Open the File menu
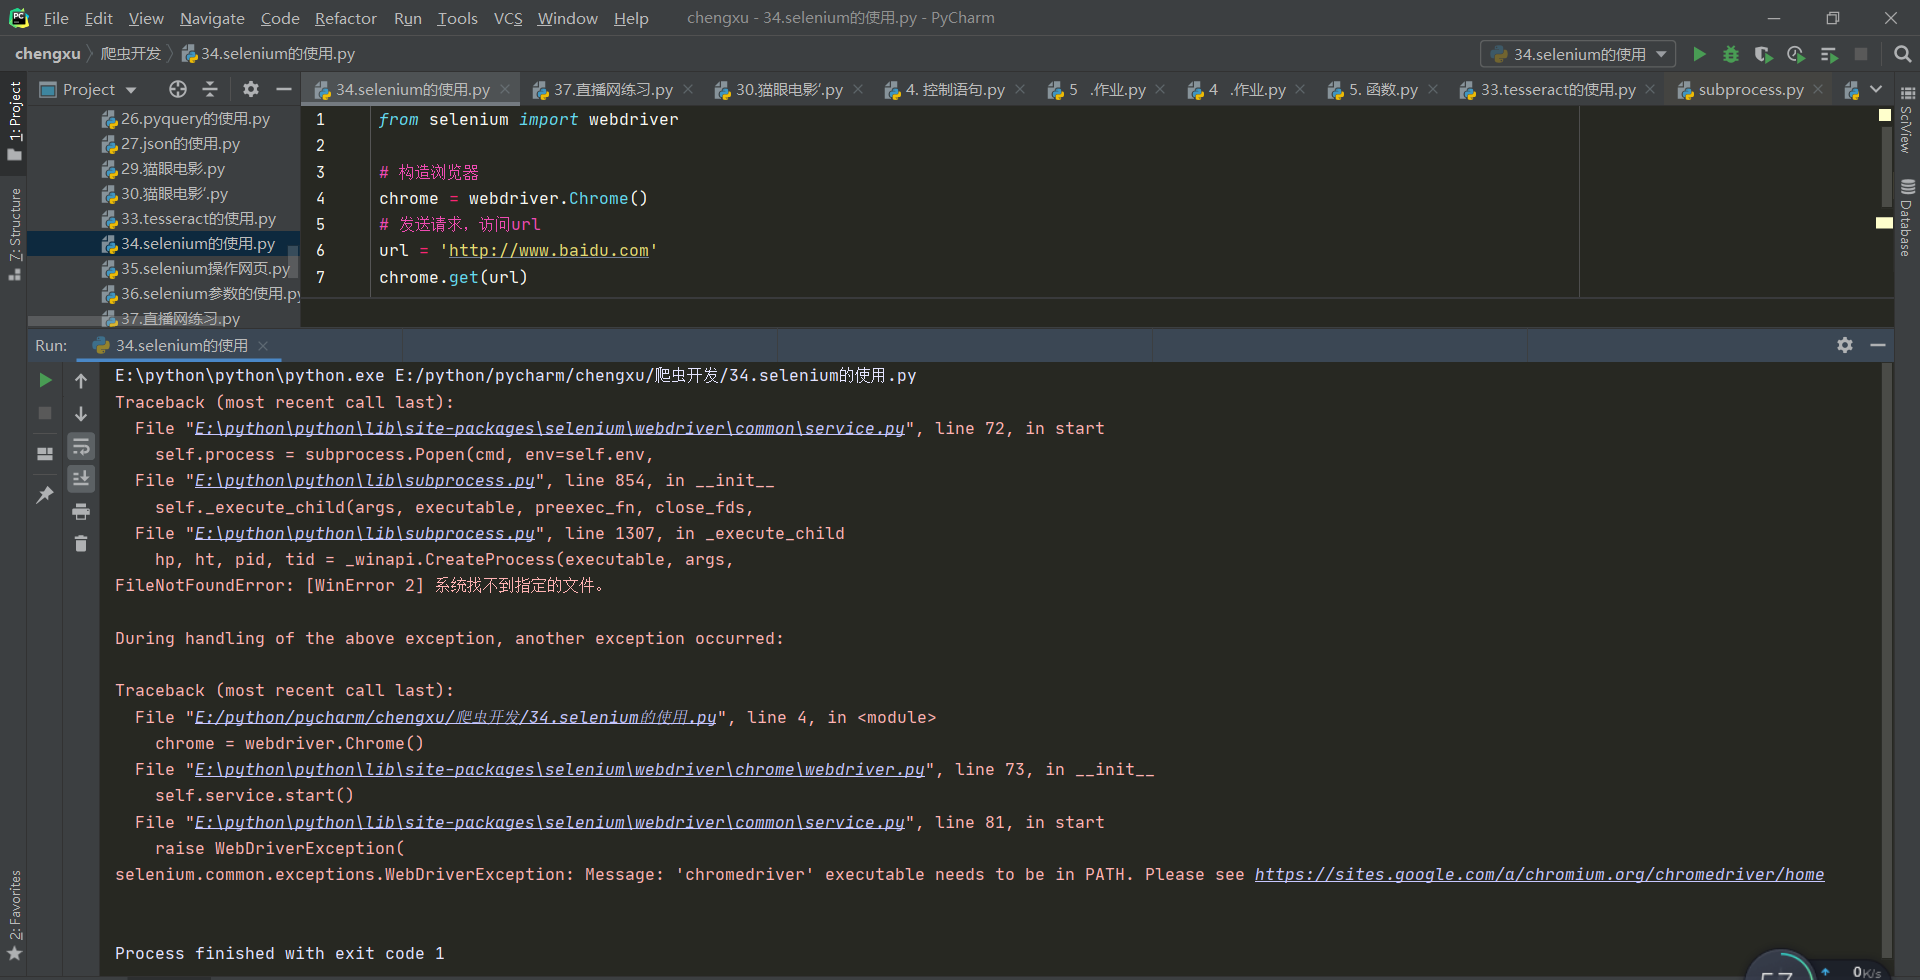1920x980 pixels. 56,18
